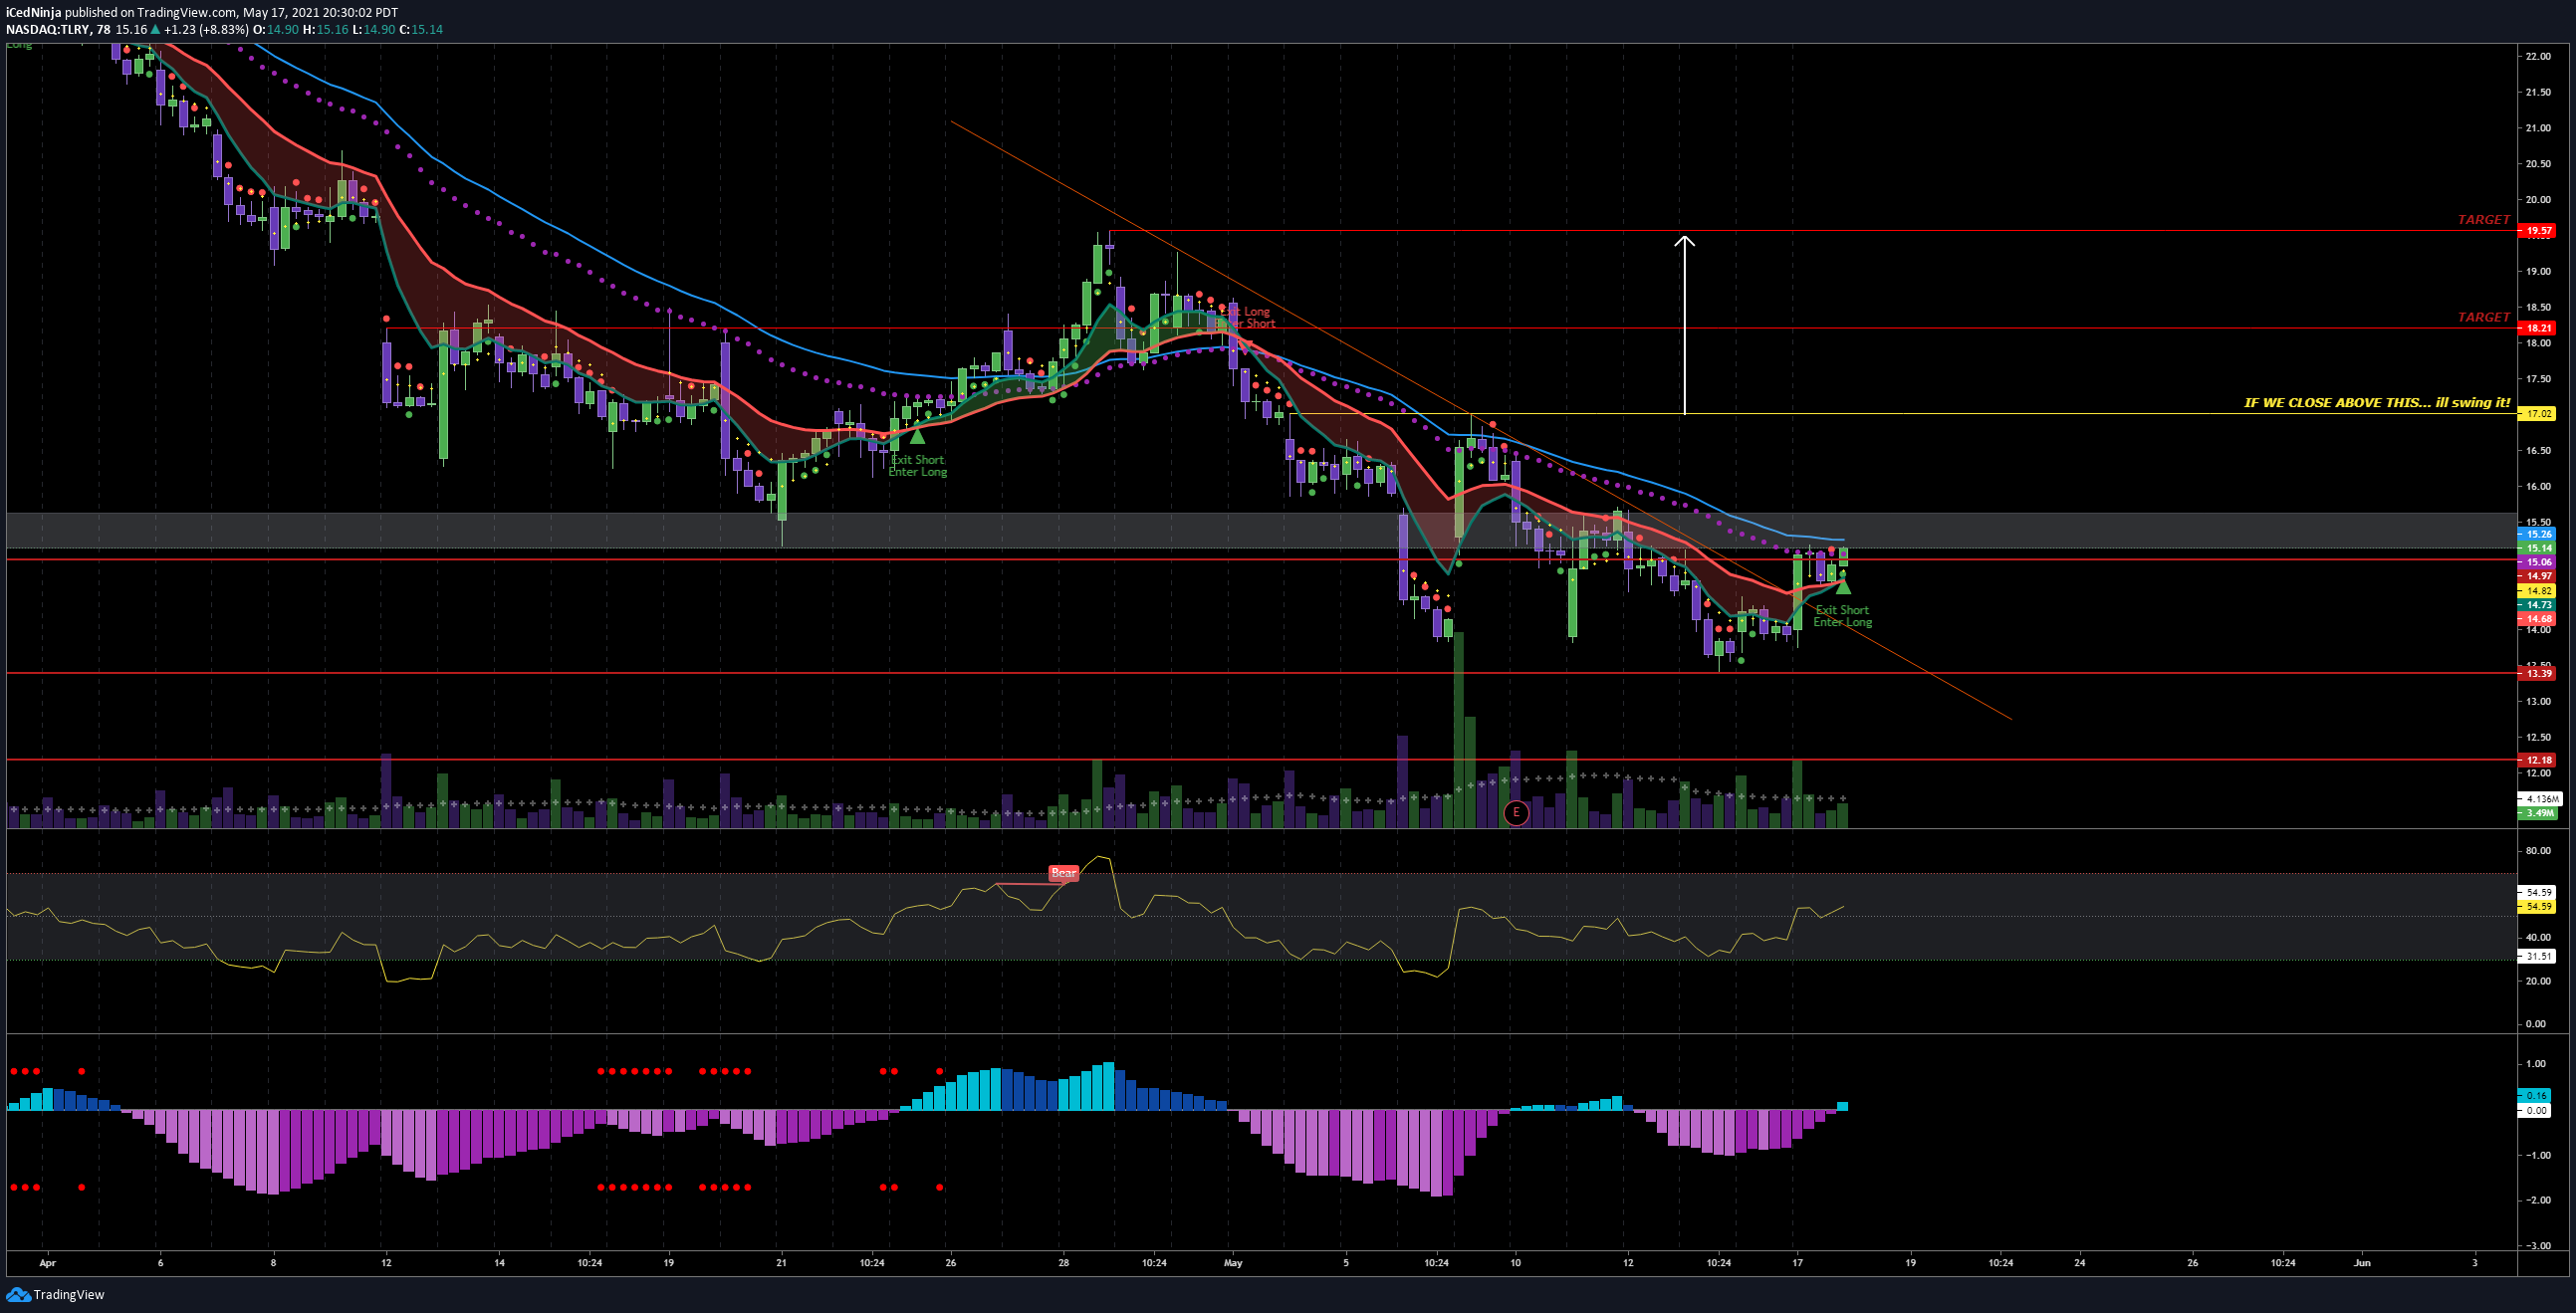The image size is (2576, 1313).
Task: Select the gray horizontal resistance zone rectangle
Action: point(1260,531)
